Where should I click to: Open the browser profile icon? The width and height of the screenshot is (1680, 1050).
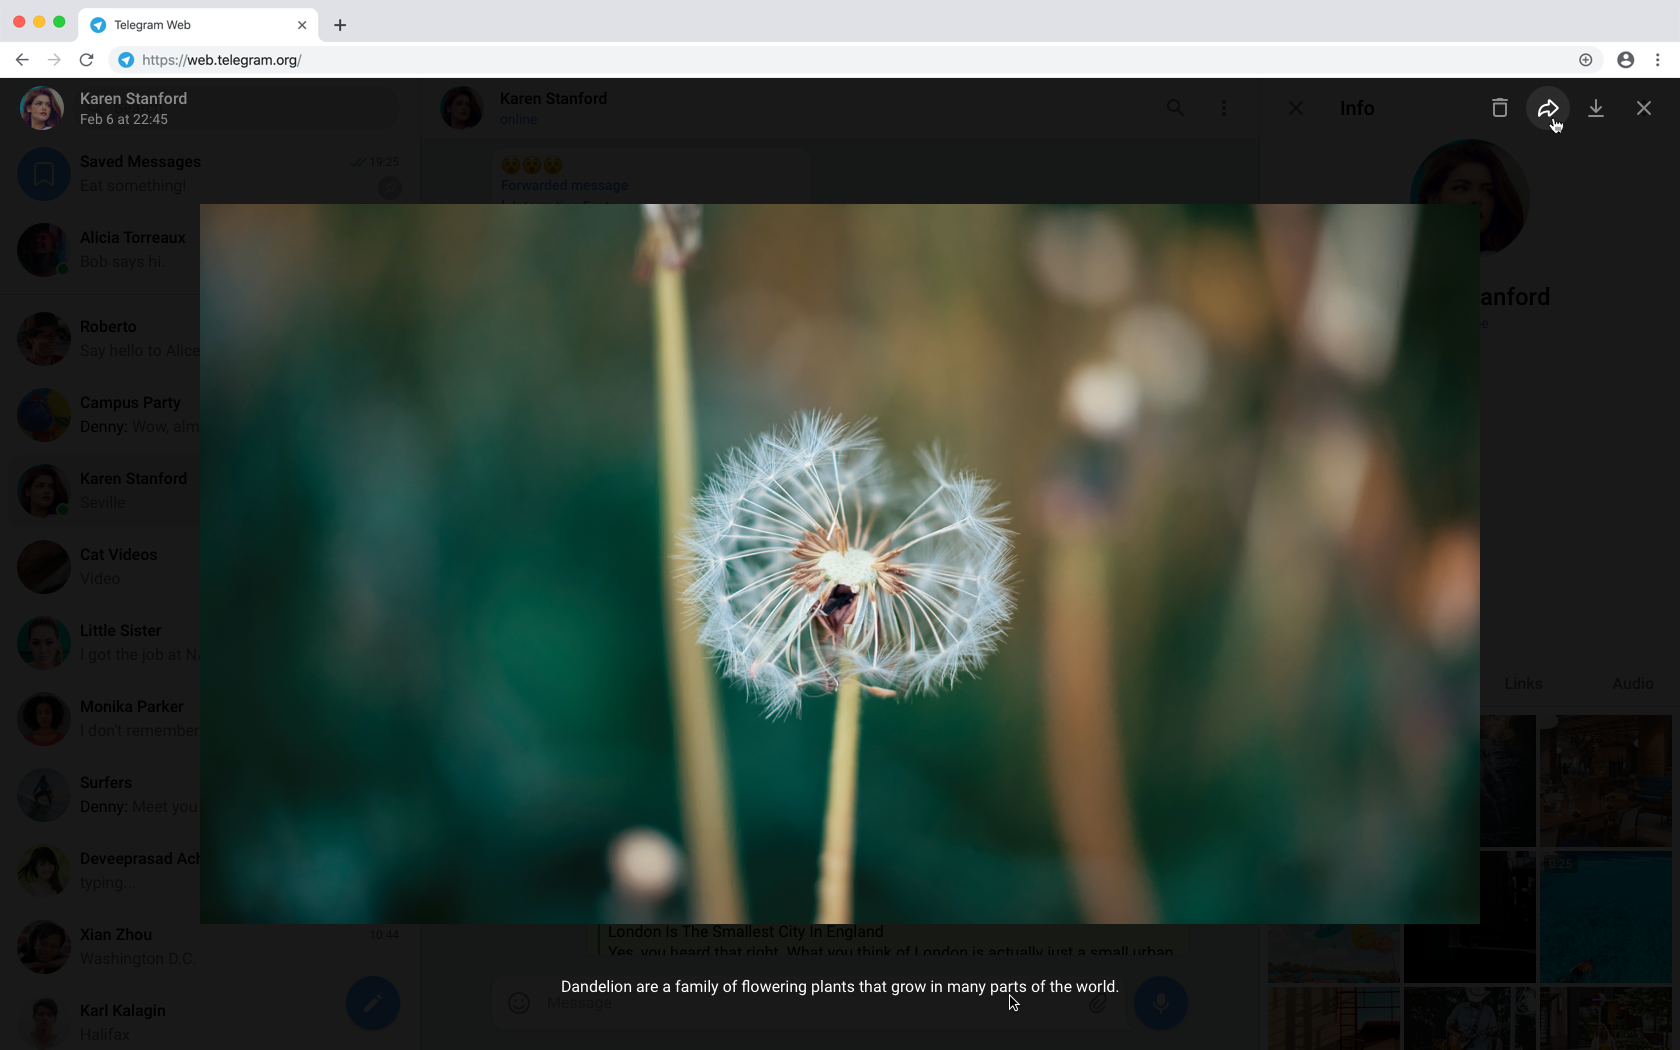coord(1626,60)
